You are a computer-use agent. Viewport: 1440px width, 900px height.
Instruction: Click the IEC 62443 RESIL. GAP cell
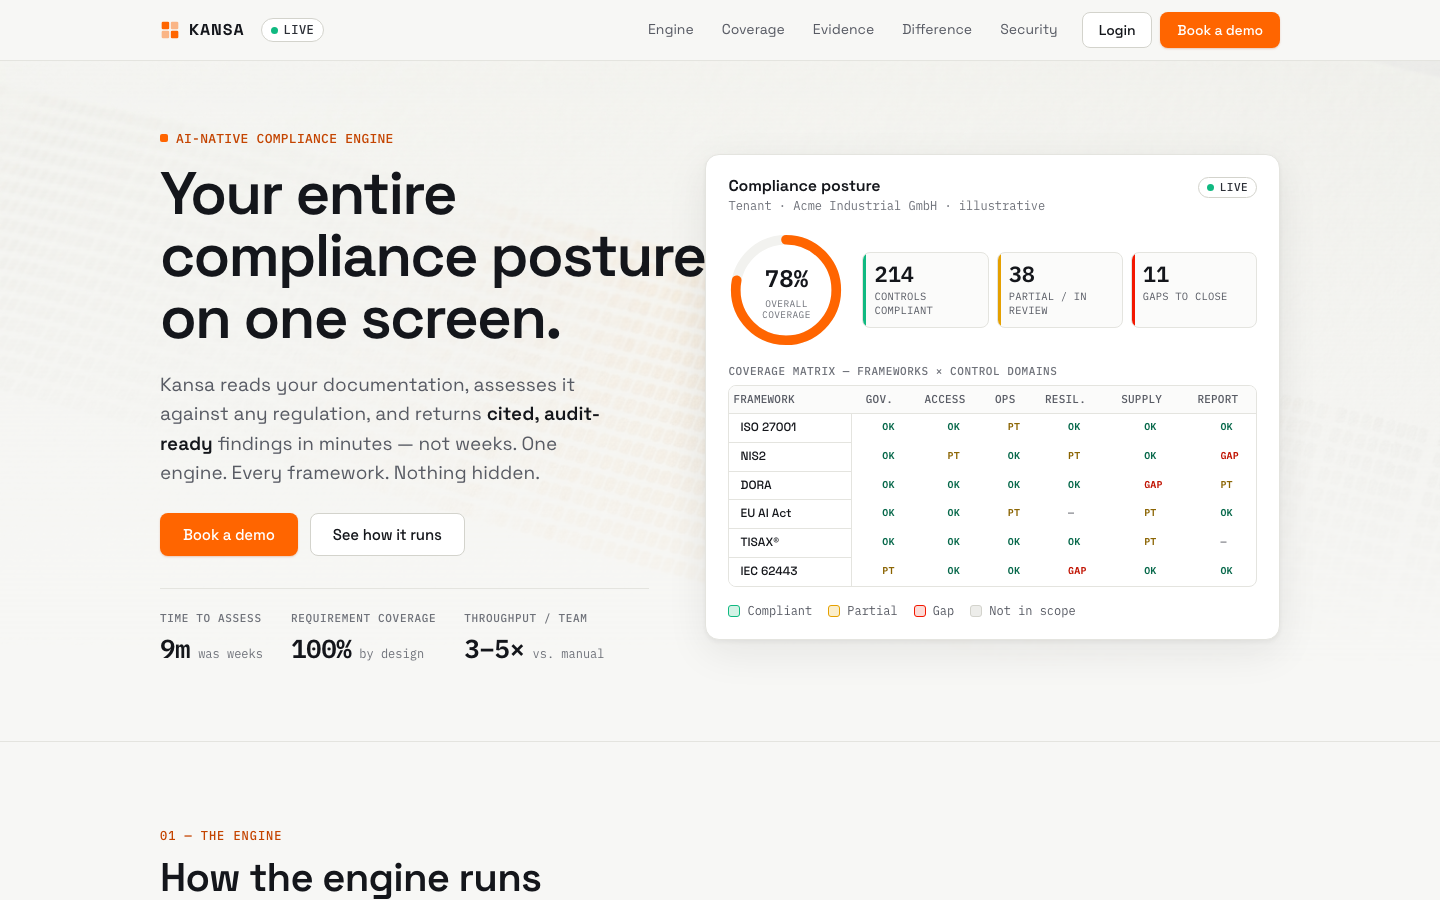pos(1077,571)
